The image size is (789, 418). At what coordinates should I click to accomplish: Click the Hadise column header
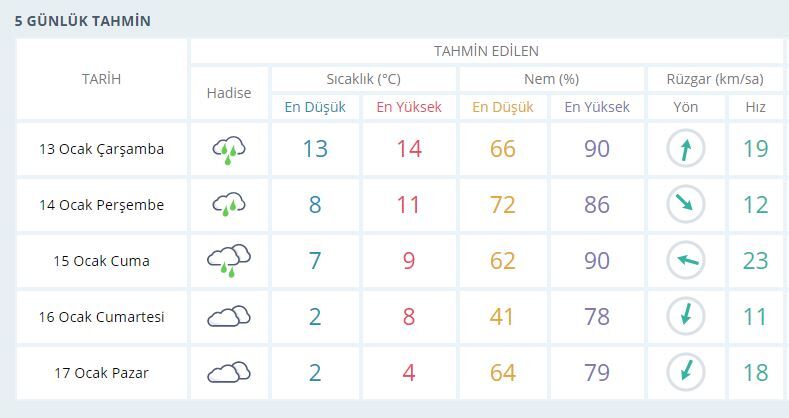click(x=229, y=93)
